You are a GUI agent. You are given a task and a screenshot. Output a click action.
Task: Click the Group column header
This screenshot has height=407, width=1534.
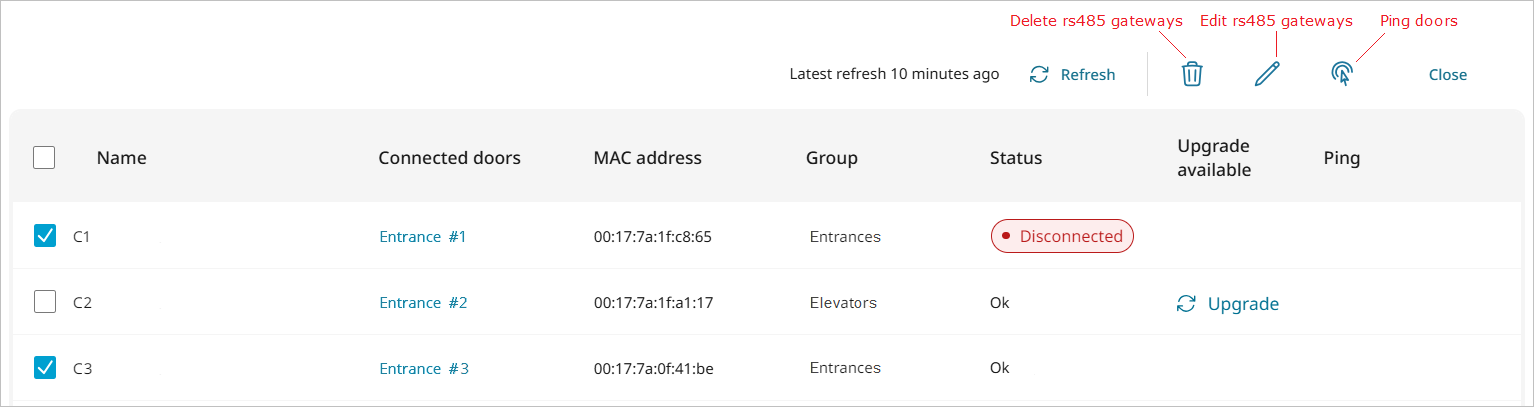click(x=831, y=158)
